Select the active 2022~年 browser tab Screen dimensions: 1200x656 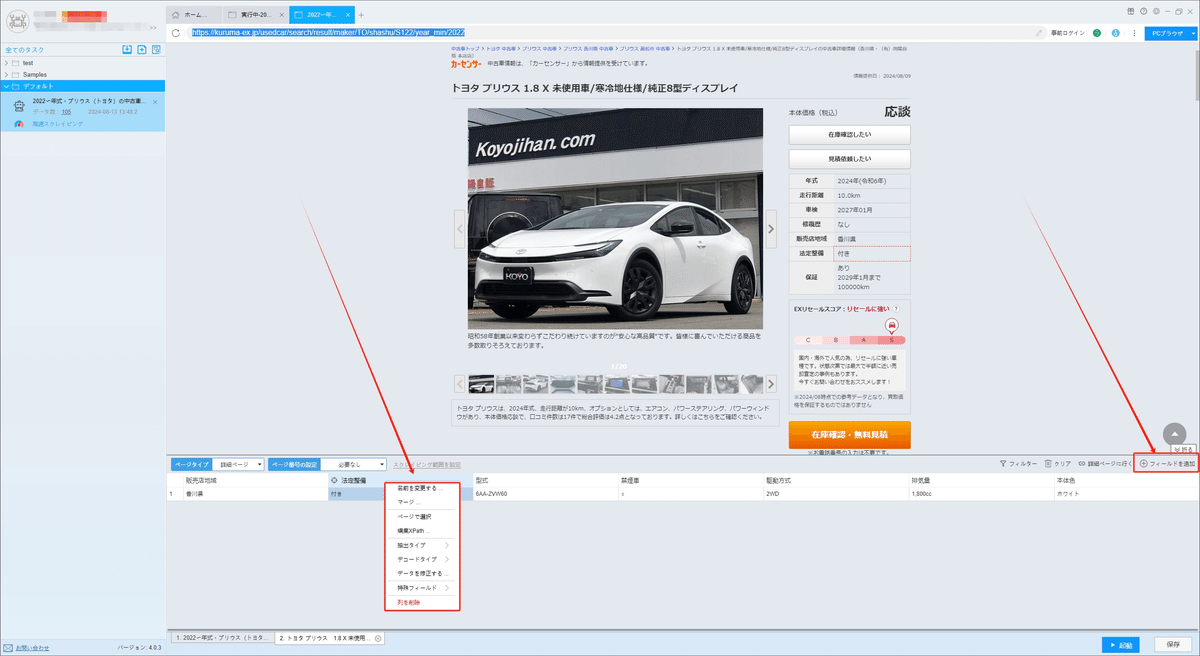point(321,15)
